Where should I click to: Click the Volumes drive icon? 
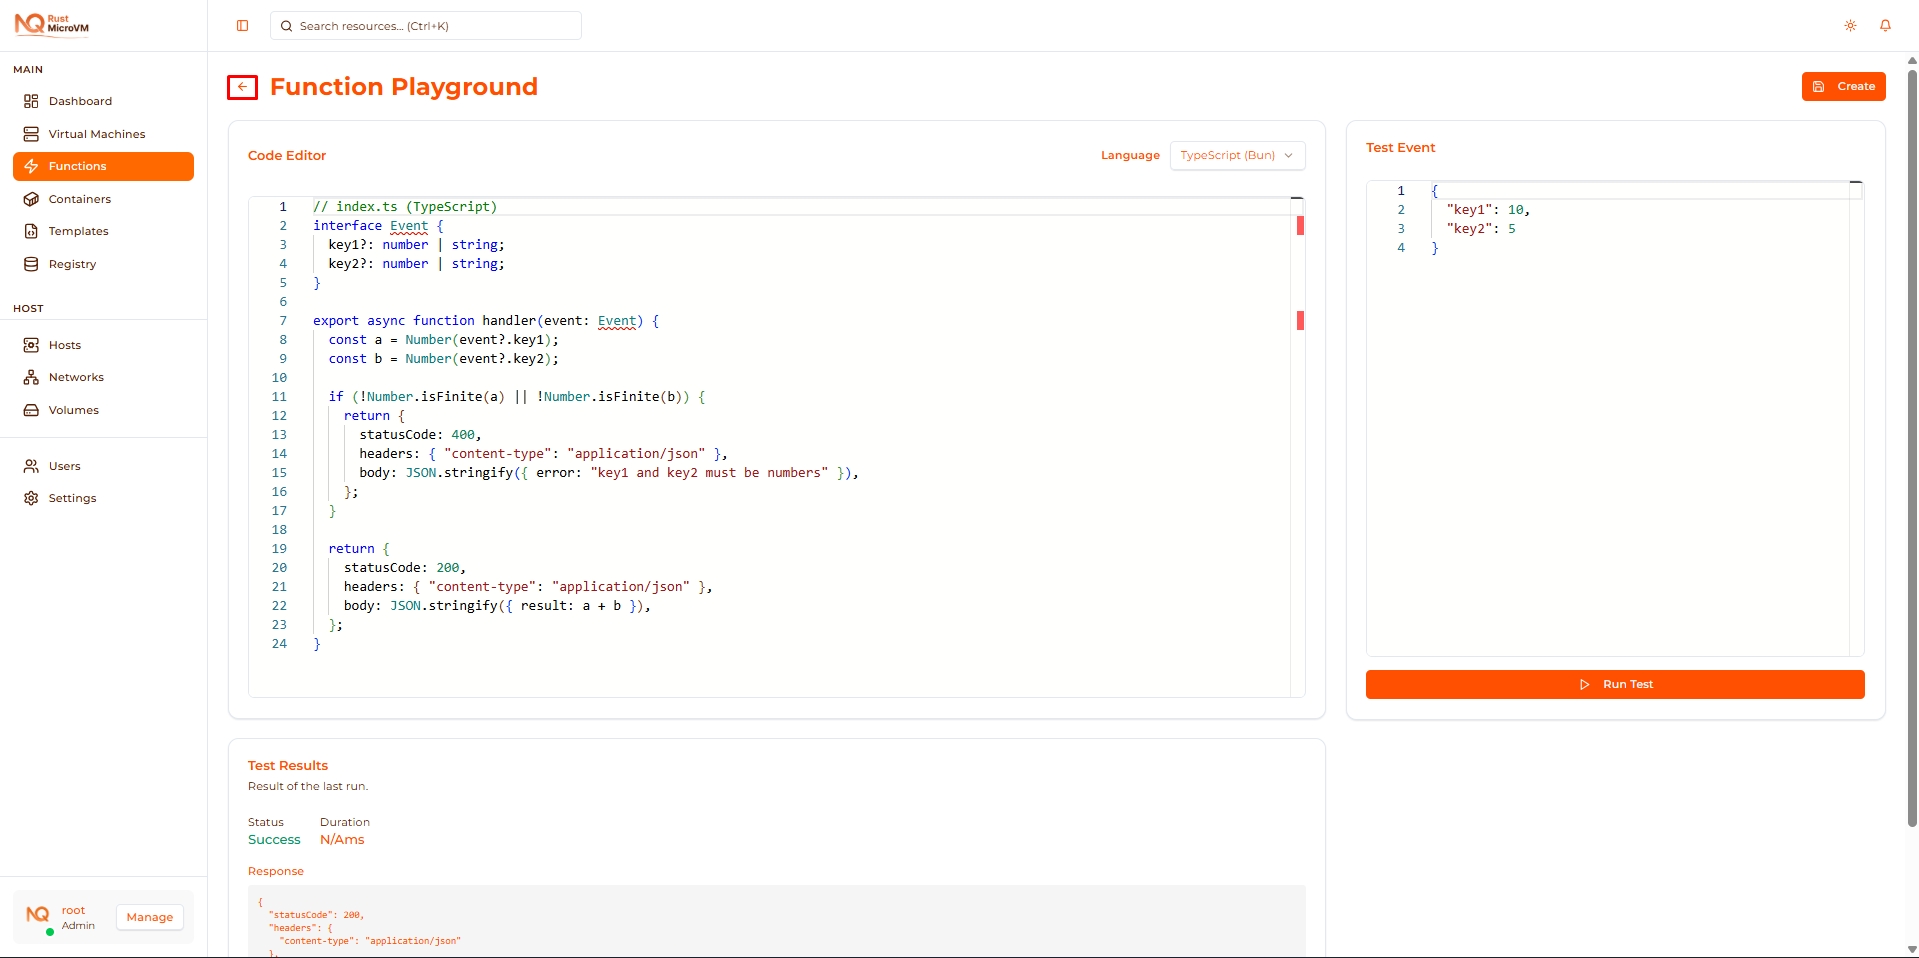point(31,410)
